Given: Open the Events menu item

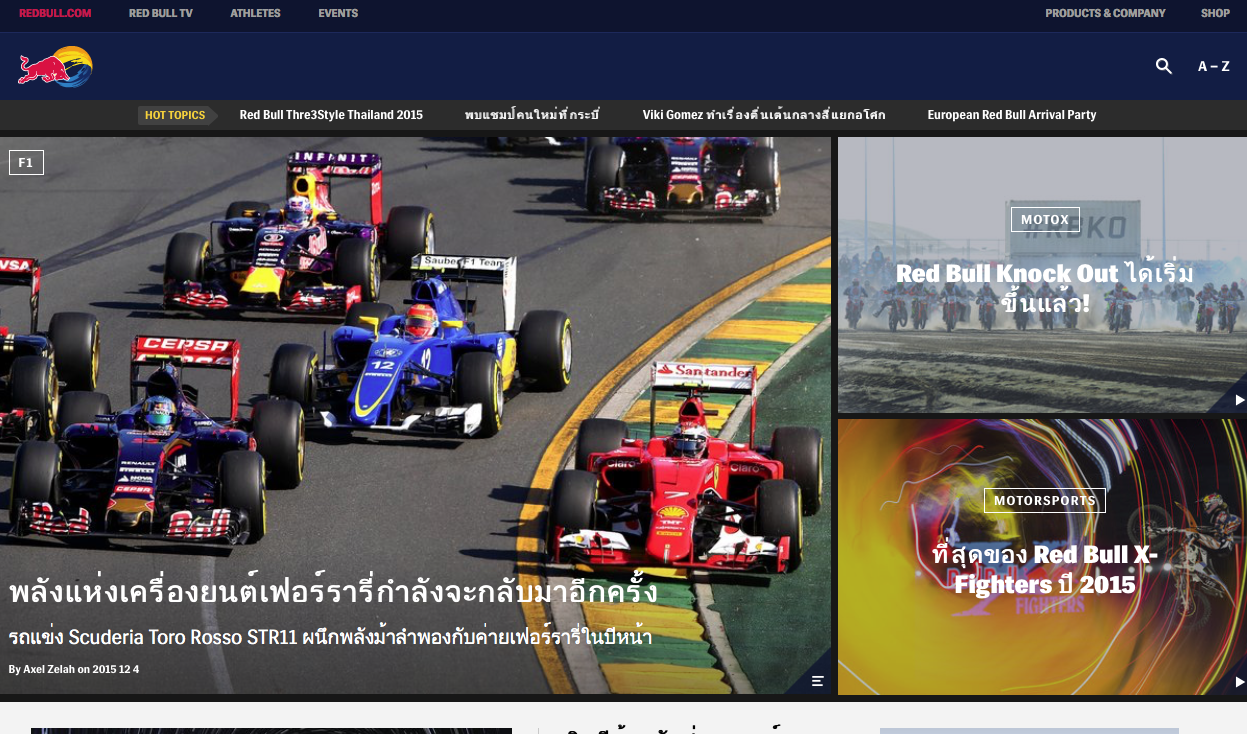Looking at the screenshot, I should 338,13.
